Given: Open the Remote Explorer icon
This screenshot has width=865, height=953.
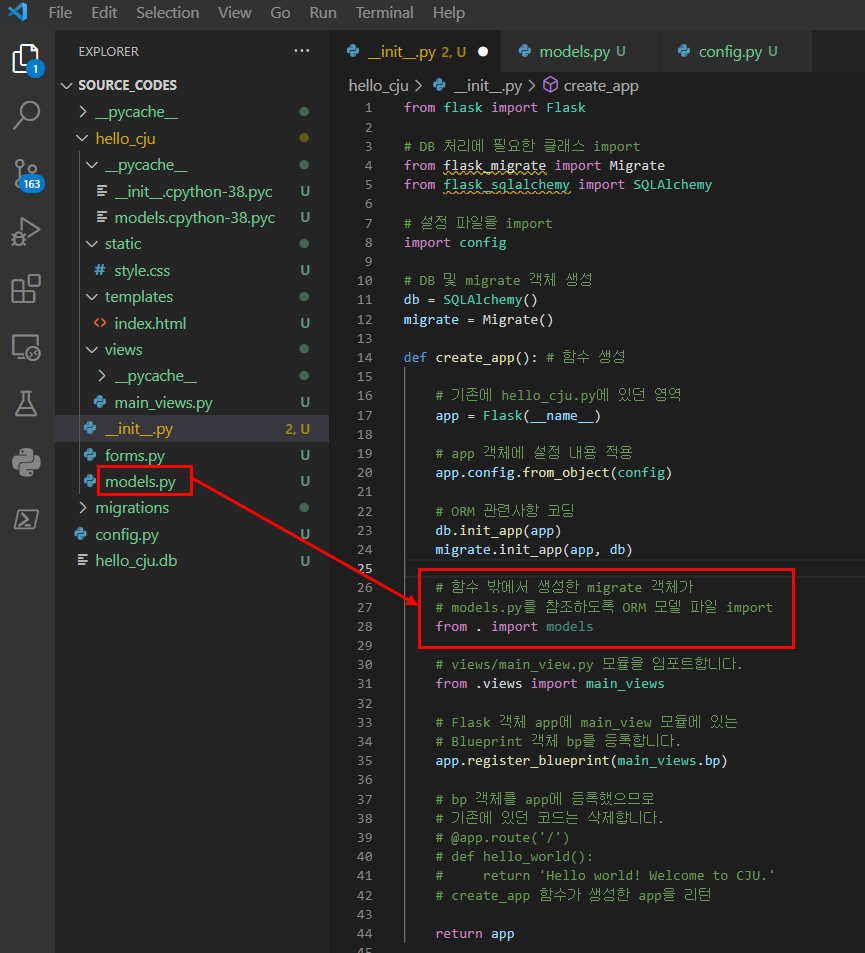Looking at the screenshot, I should (x=27, y=347).
